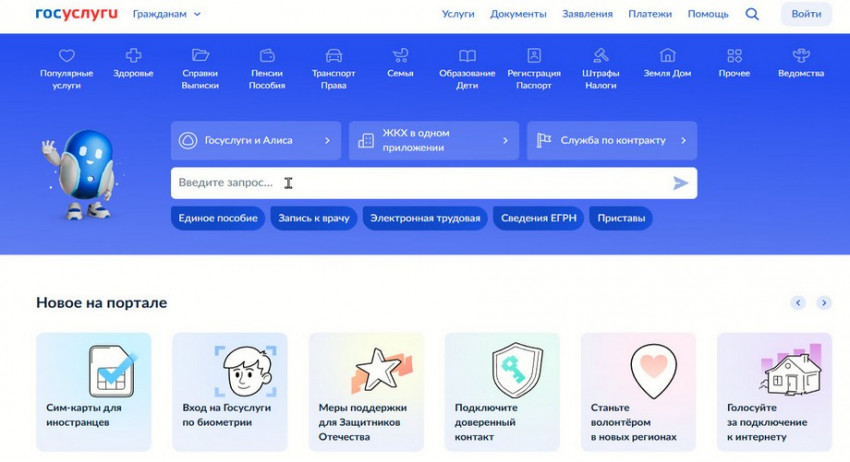Click the magnifier search icon in header
This screenshot has width=850, height=462.
pyautogui.click(x=752, y=14)
